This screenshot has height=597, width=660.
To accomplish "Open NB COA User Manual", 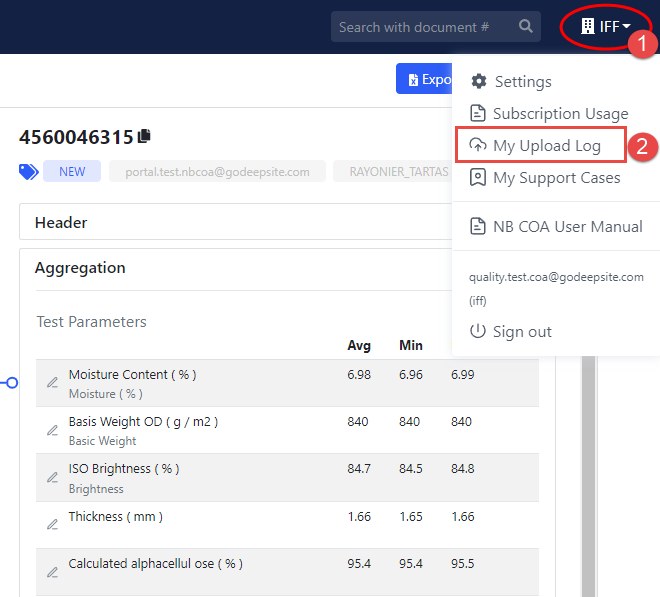I will (567, 226).
